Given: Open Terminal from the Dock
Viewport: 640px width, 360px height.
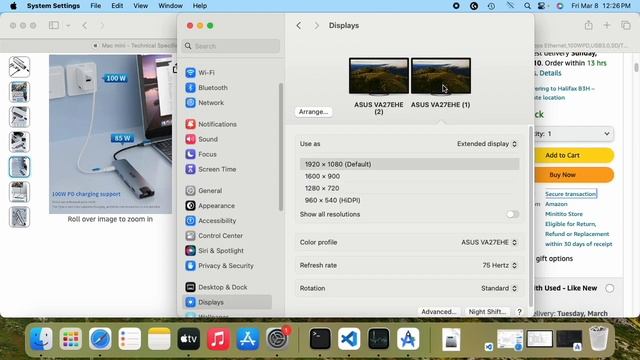Looking at the screenshot, I should [320, 339].
